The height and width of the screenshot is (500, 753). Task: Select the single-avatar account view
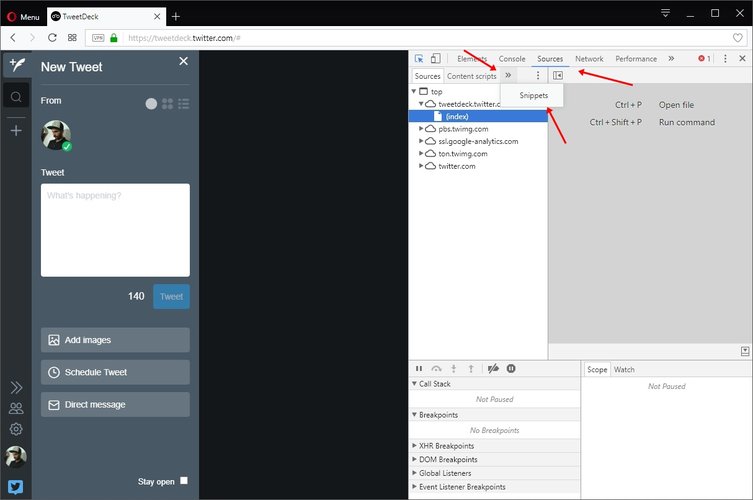[151, 104]
